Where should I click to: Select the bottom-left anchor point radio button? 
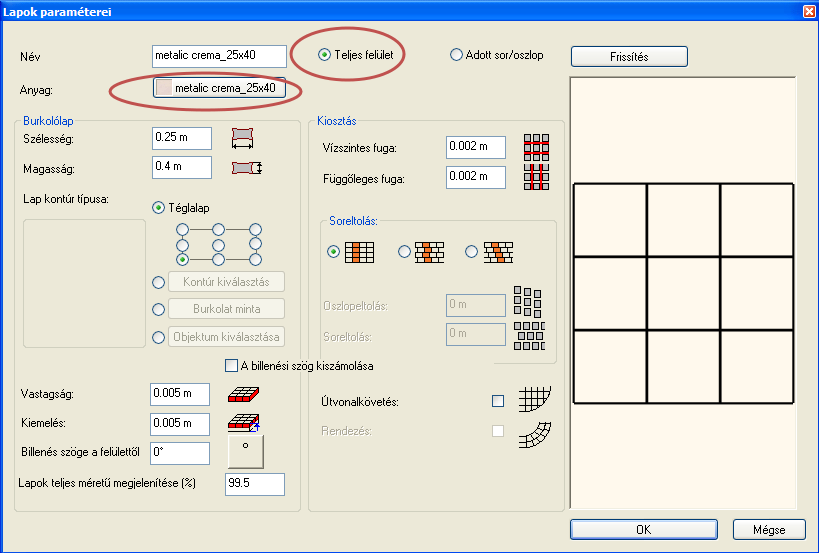coord(182,259)
